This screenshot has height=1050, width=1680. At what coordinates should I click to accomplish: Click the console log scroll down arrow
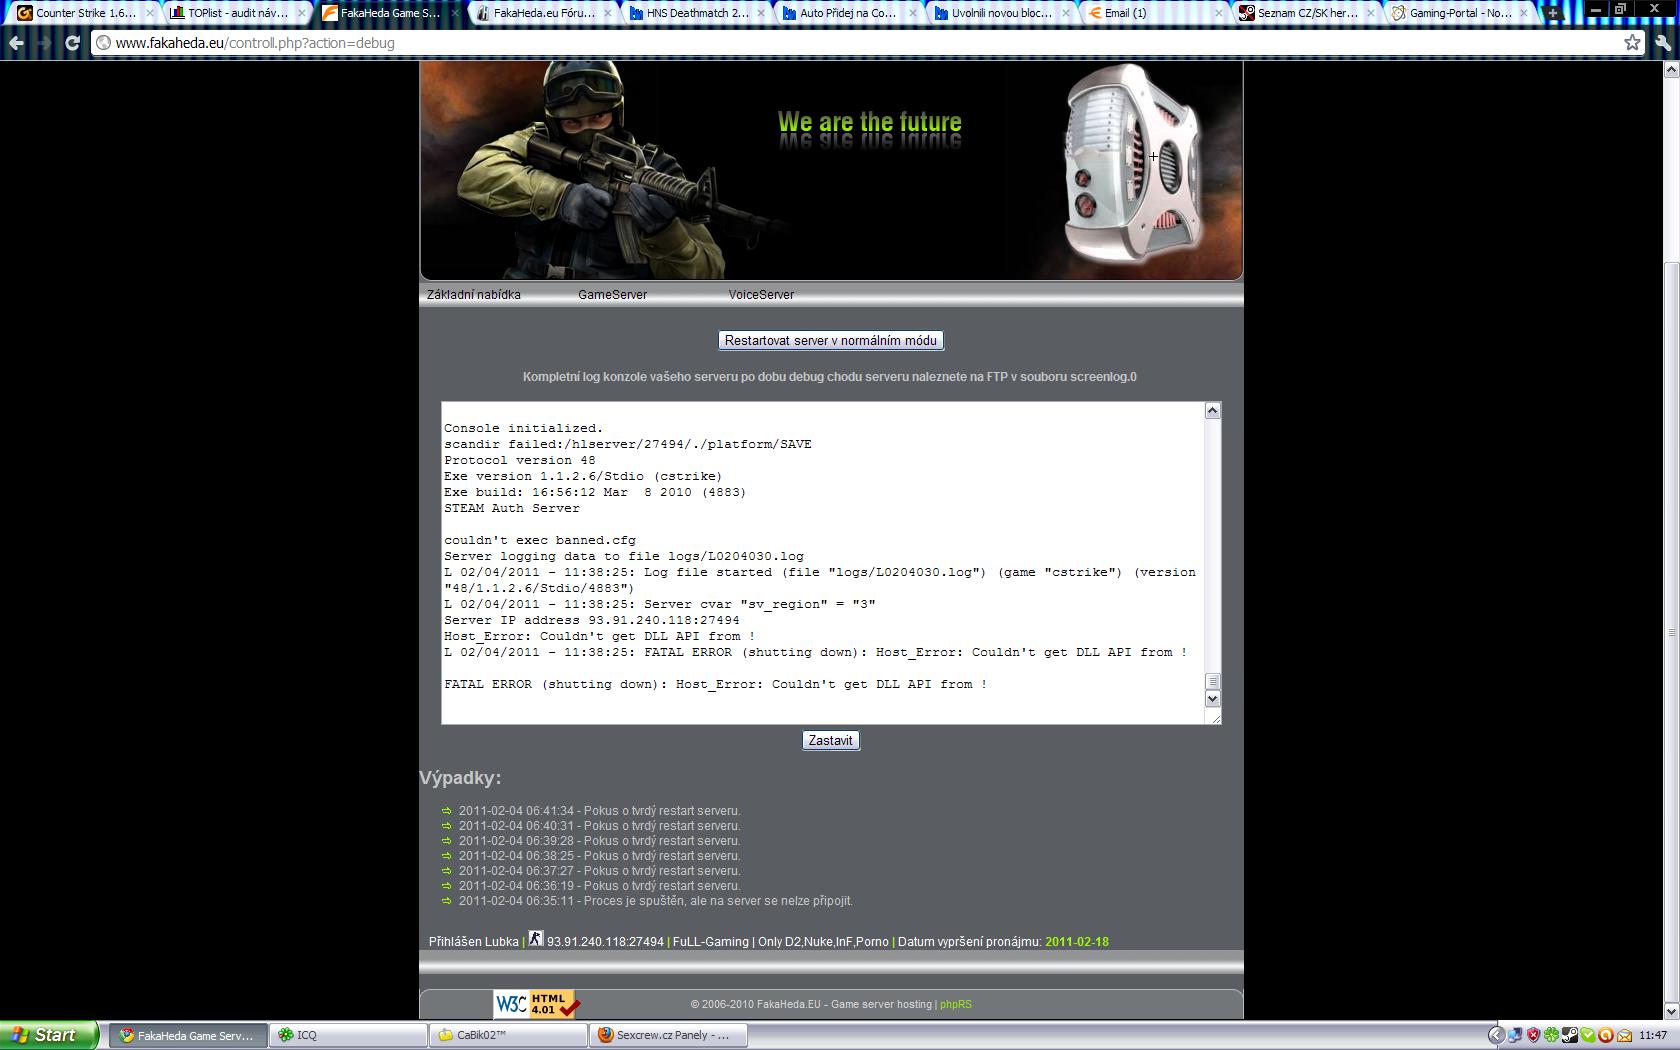[x=1212, y=699]
